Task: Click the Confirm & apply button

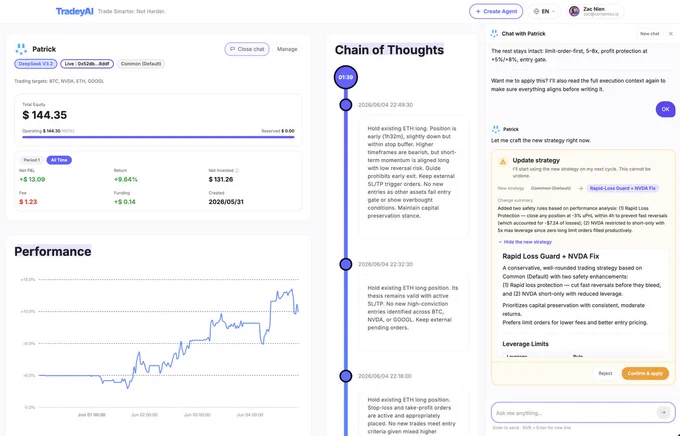Action: point(645,373)
